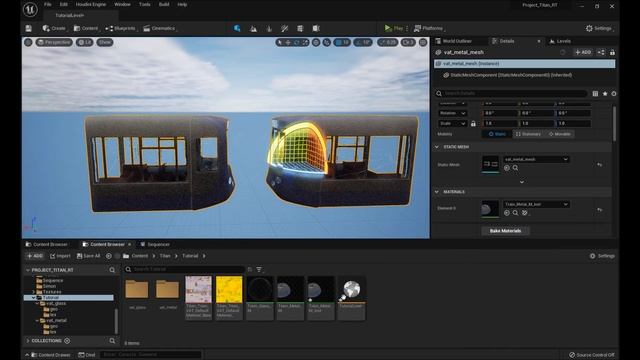Screen dimensions: 640x360
Task: Open the content browser filter icon
Action: pos(259,269)
